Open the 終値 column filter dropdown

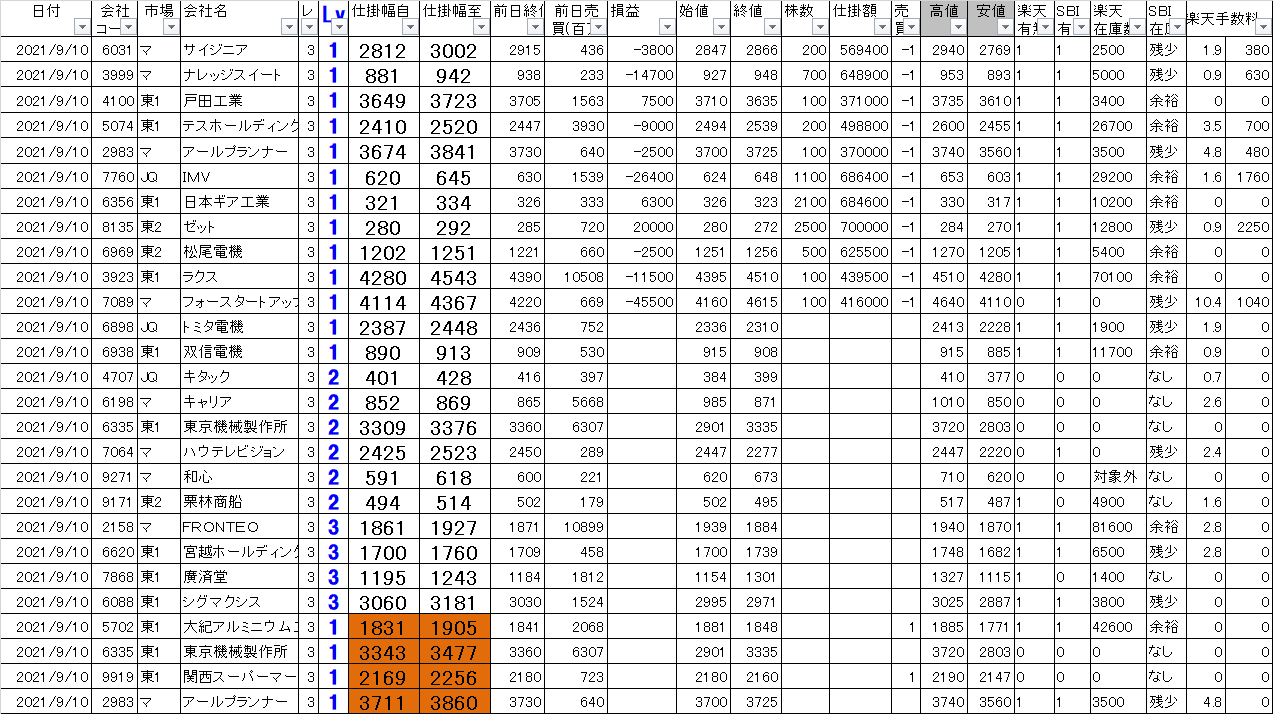[x=774, y=29]
